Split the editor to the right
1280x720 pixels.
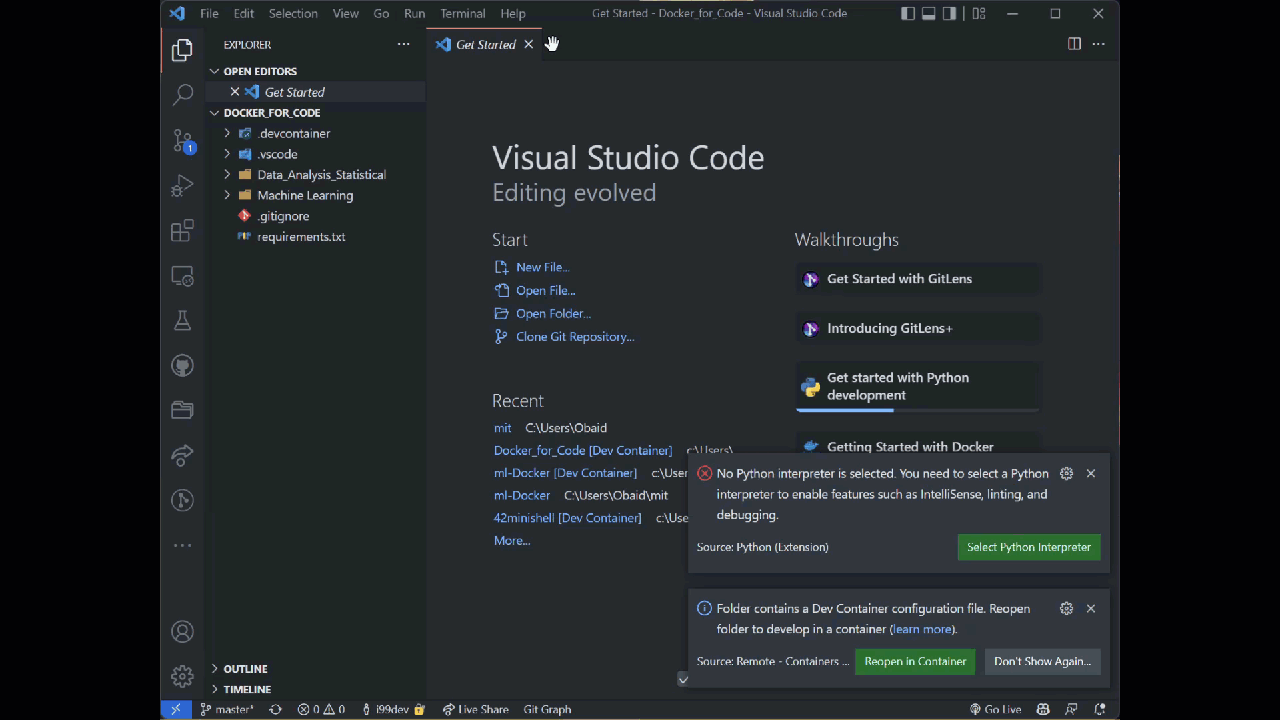(1074, 44)
